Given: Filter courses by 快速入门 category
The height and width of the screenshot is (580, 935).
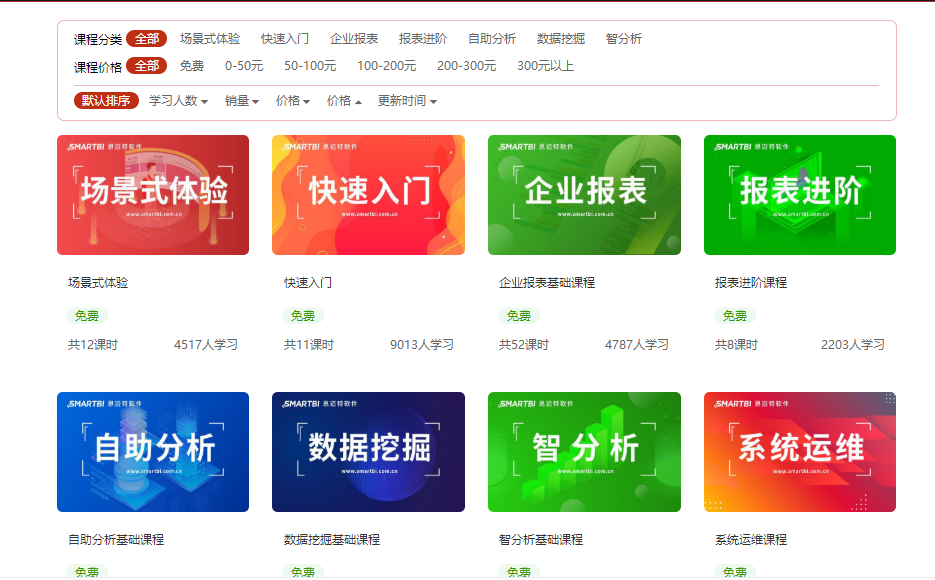Looking at the screenshot, I should [x=285, y=39].
